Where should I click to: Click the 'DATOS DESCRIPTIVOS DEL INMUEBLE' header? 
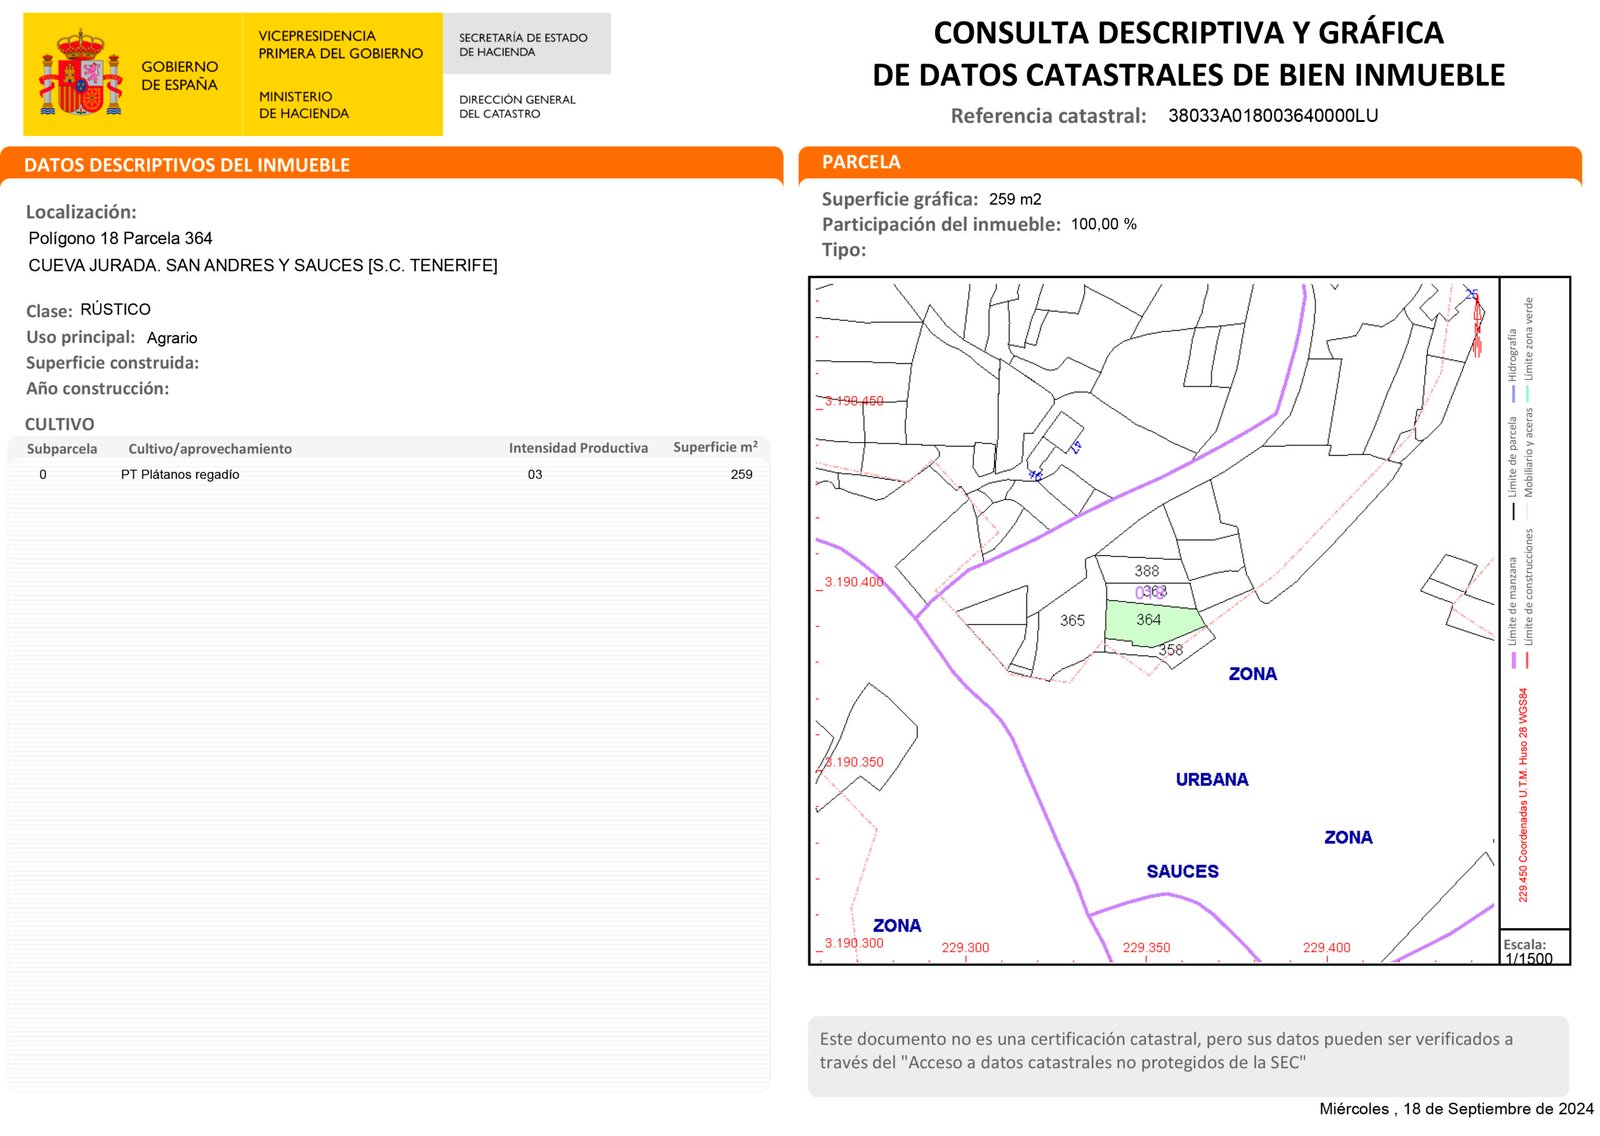187,165
